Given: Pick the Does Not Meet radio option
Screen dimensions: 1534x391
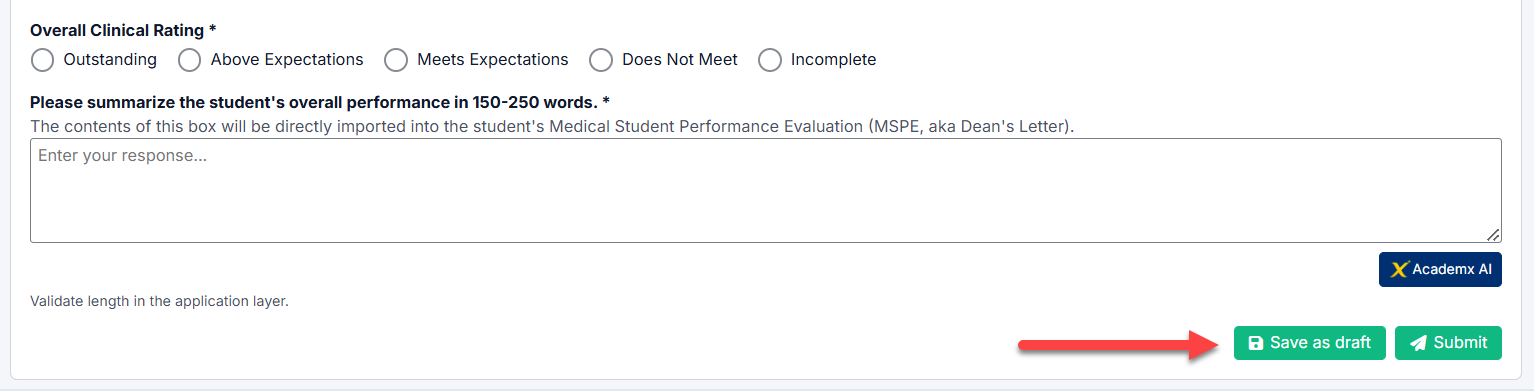Looking at the screenshot, I should (x=601, y=60).
